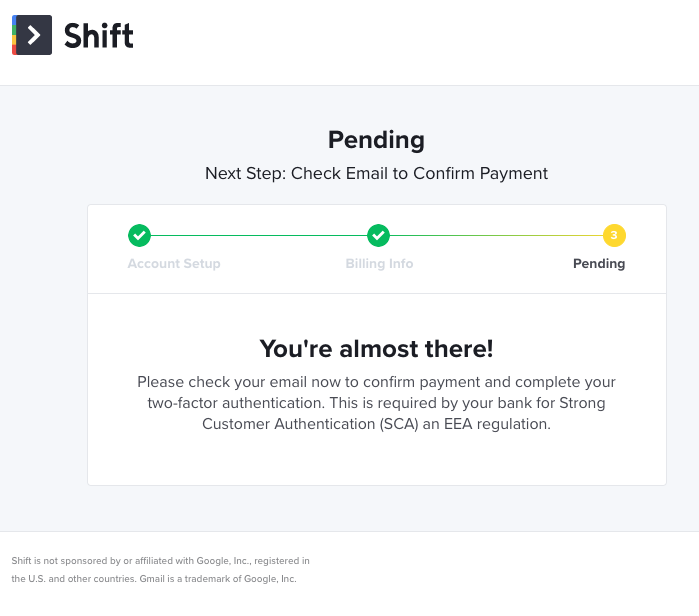Click the You're almost there heading
699x616 pixels.
point(376,348)
